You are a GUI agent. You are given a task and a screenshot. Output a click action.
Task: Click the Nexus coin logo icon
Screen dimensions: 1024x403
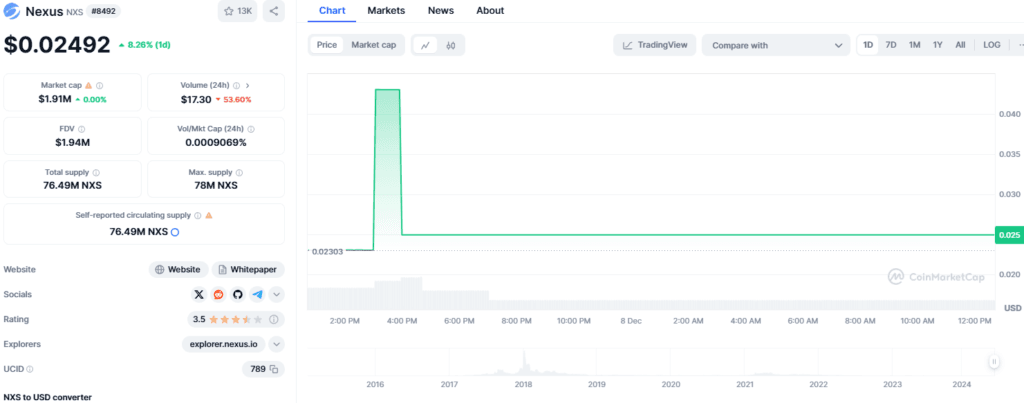coord(12,11)
